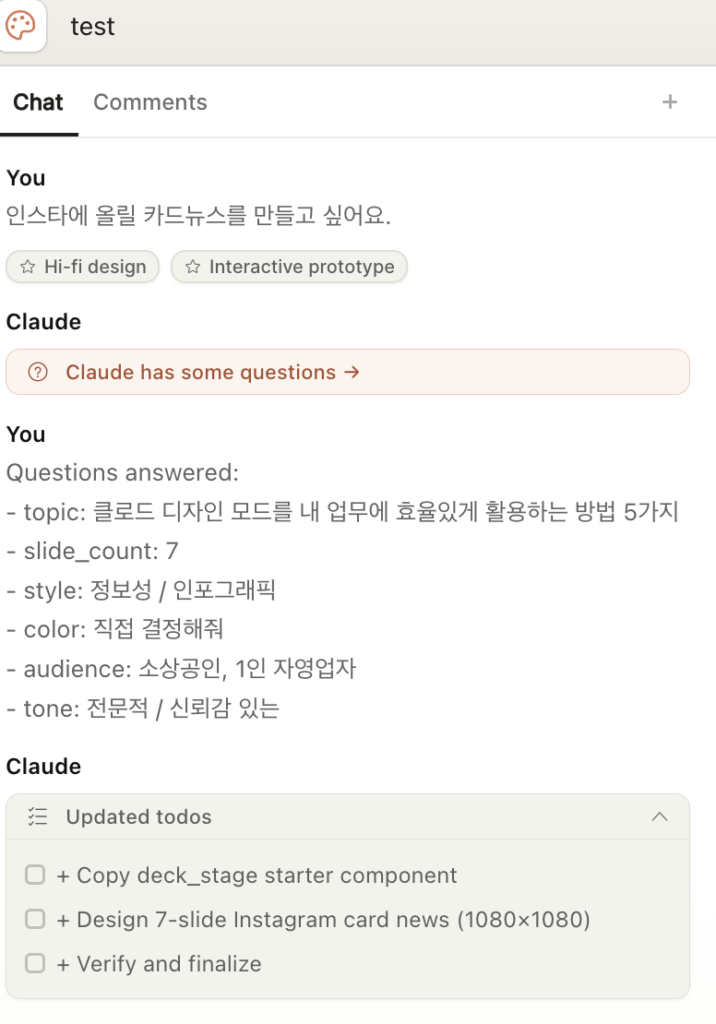
Task: Switch to the Chat tab
Action: (x=39, y=103)
